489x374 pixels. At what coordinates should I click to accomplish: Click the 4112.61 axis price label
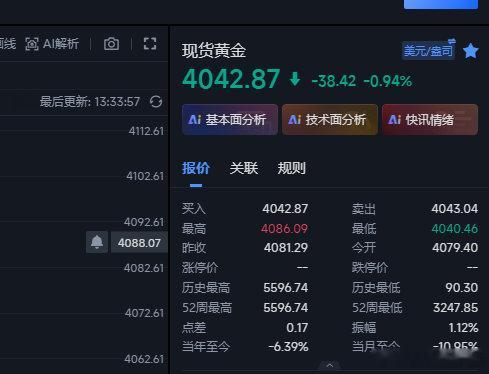click(x=146, y=131)
